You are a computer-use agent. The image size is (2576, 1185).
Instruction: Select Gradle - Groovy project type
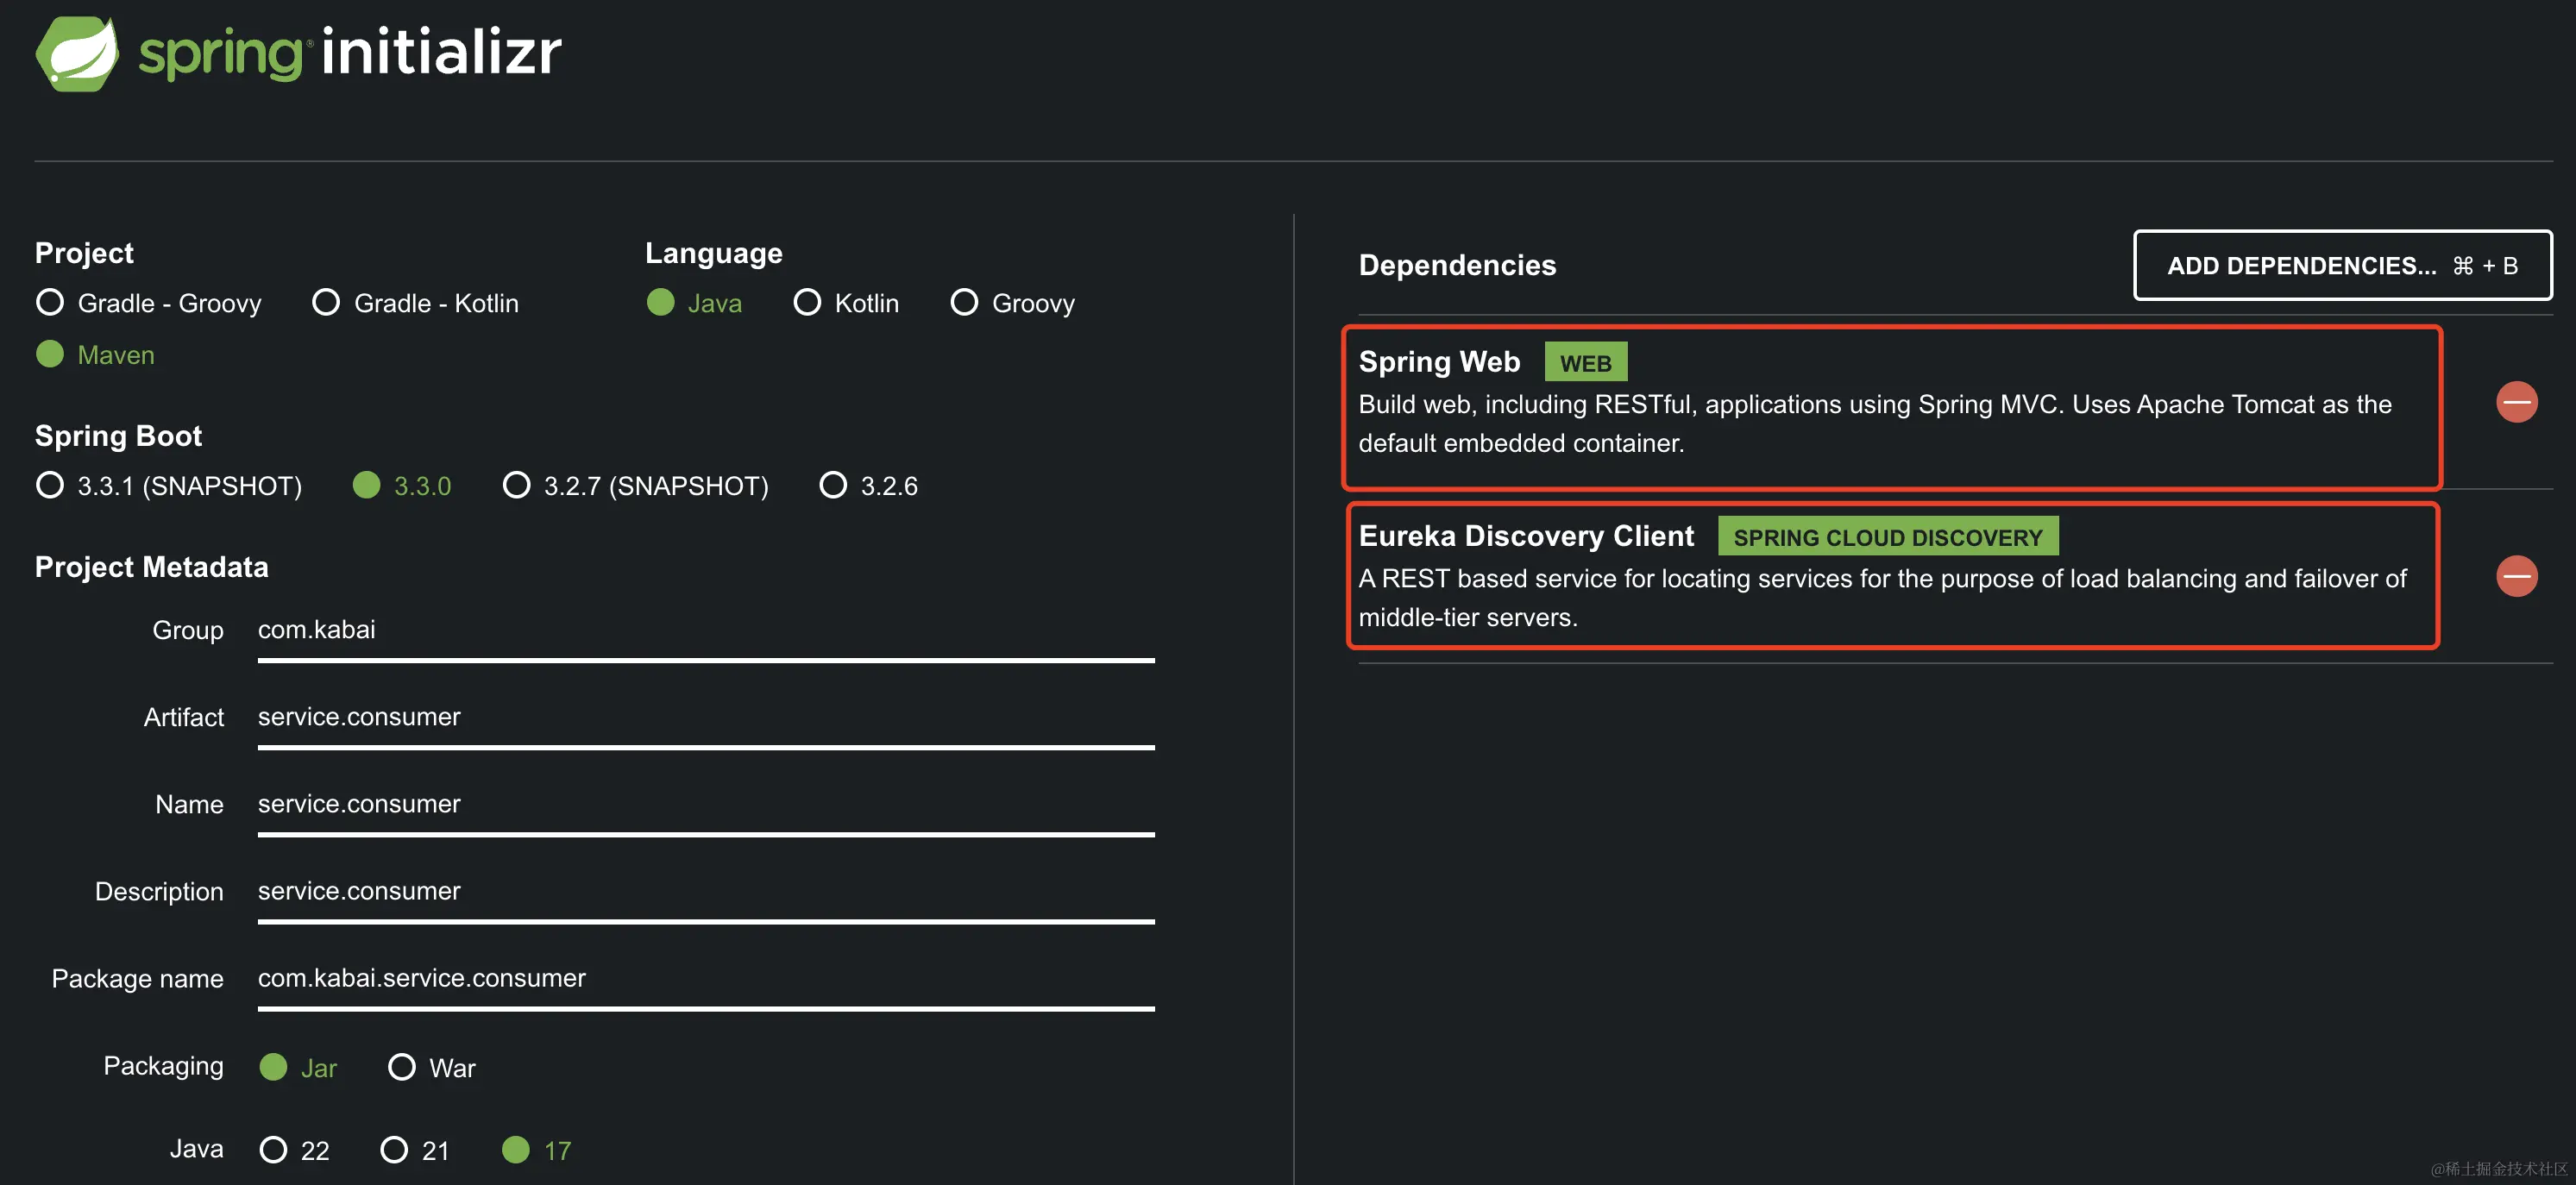coord(50,302)
